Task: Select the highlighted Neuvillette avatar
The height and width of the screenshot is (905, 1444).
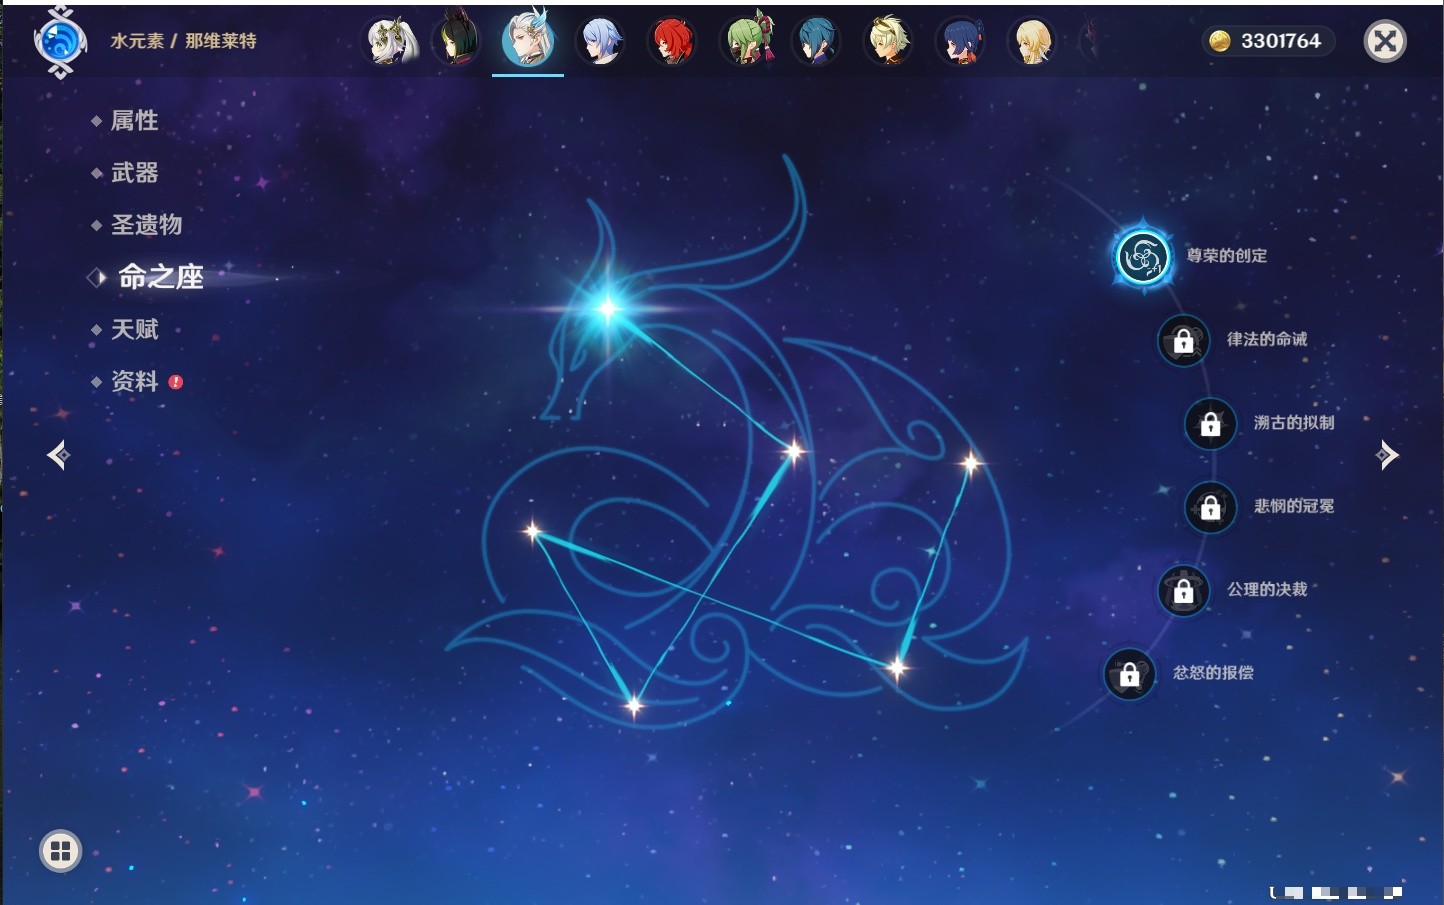Action: (x=528, y=38)
